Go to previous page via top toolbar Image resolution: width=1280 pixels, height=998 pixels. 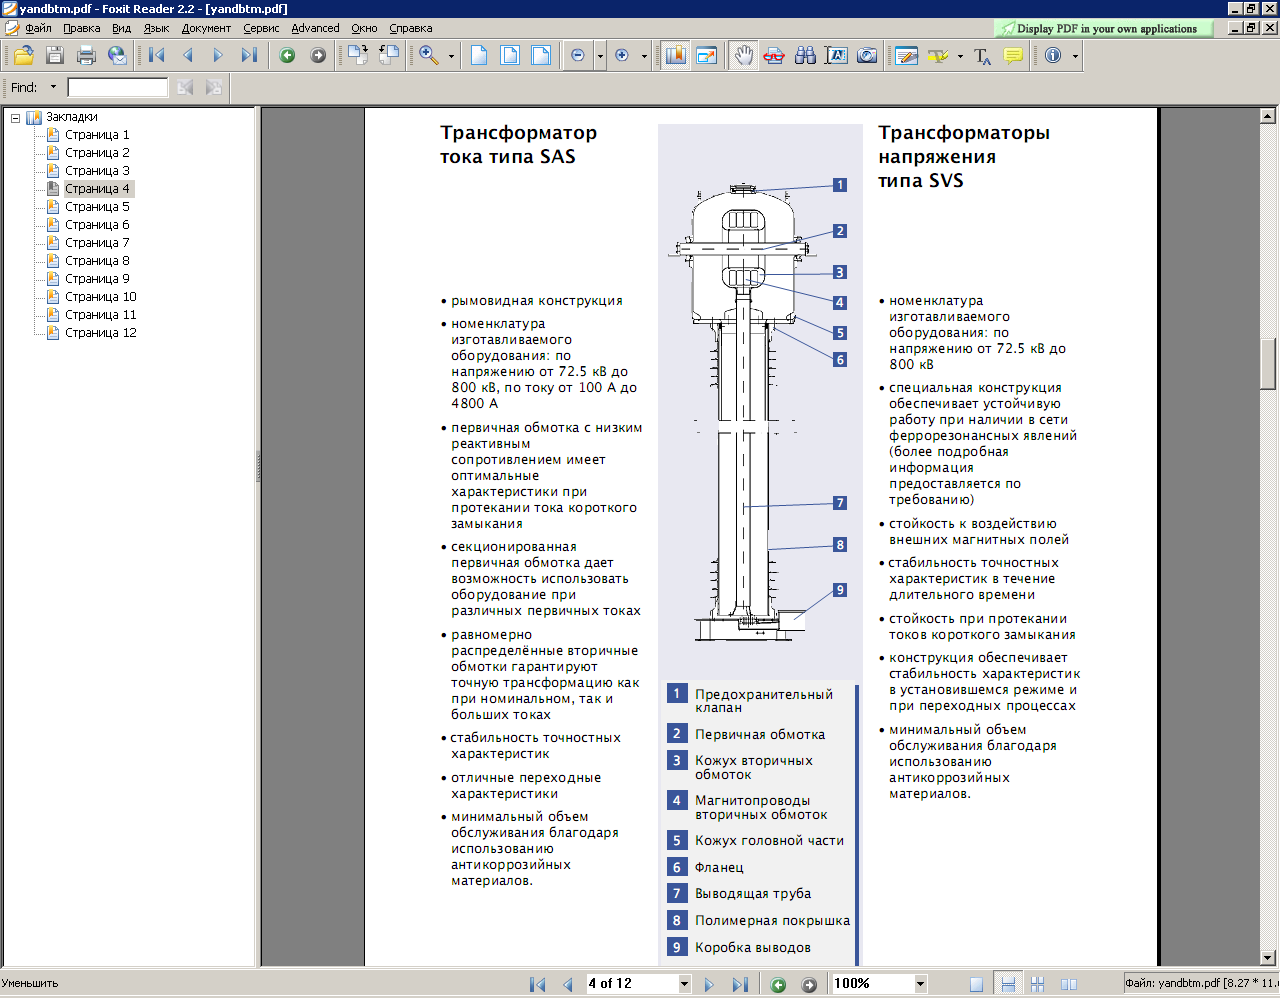187,56
